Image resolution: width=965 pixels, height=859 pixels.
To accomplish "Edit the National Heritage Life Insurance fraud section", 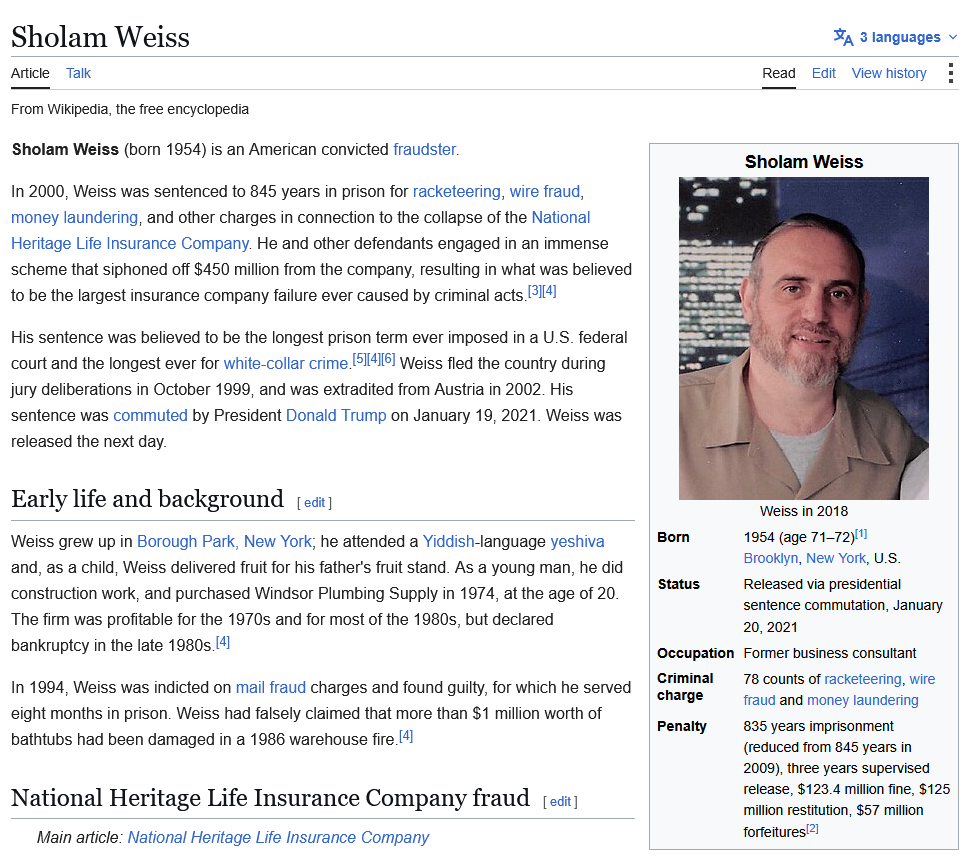I will [x=560, y=802].
